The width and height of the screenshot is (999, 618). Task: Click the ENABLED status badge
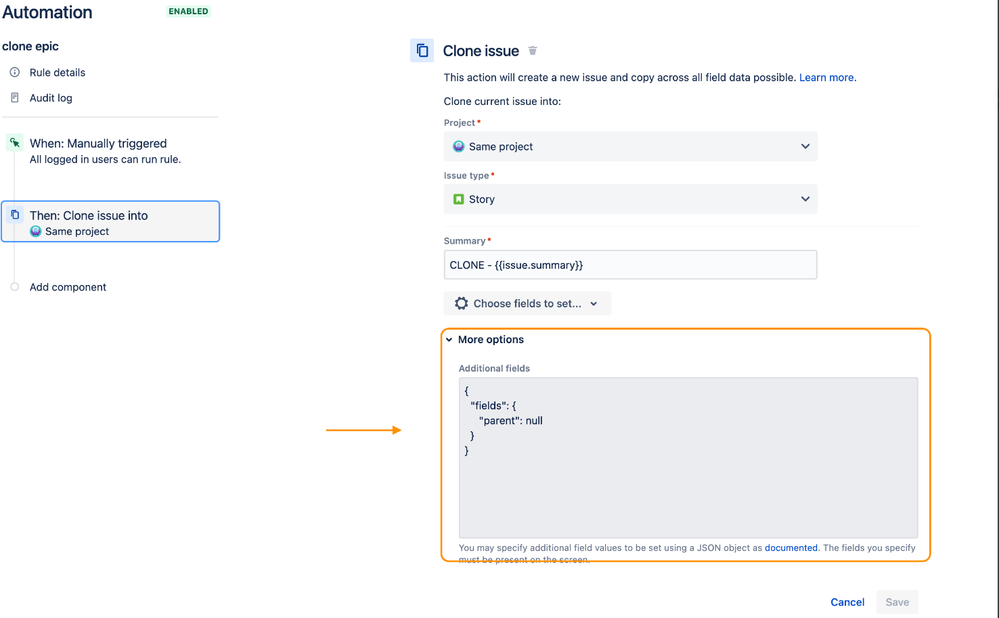(x=188, y=11)
